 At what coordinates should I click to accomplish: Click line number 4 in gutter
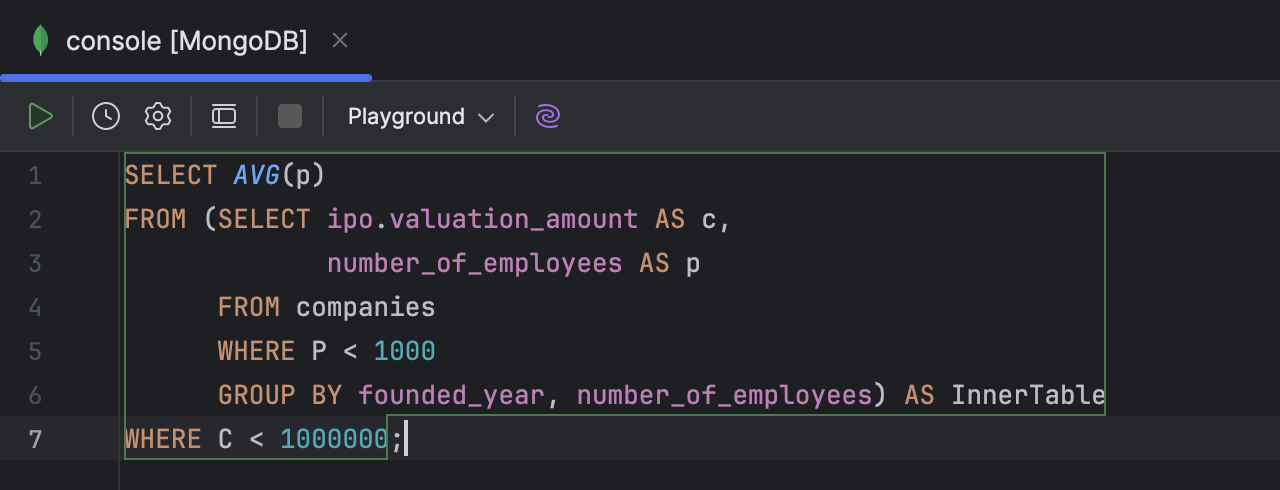coord(35,307)
